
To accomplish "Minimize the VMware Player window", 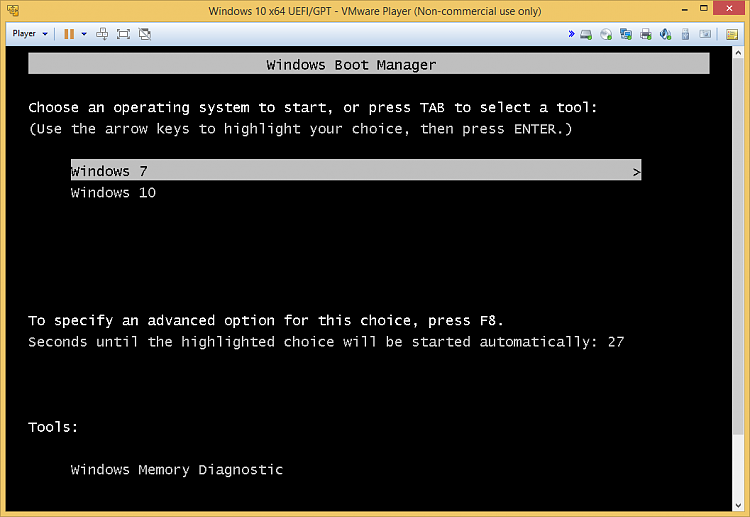I will click(684, 9).
